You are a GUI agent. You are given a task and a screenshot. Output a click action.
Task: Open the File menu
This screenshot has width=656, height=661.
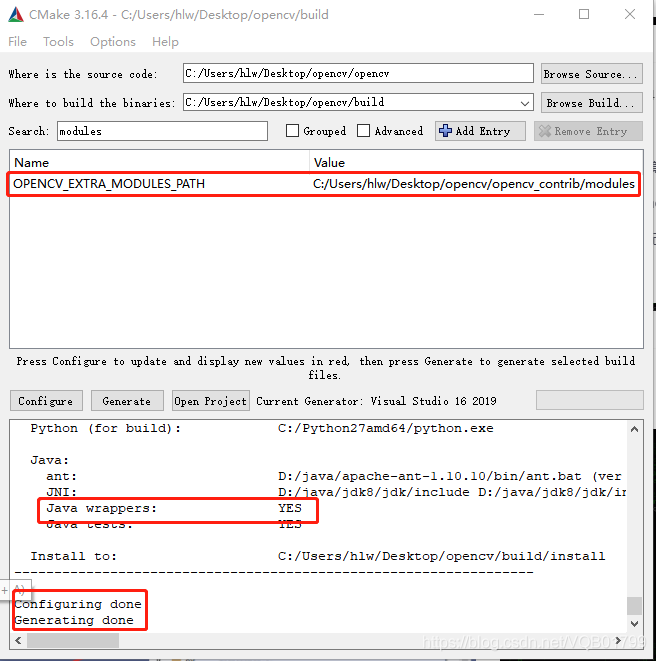click(x=17, y=42)
